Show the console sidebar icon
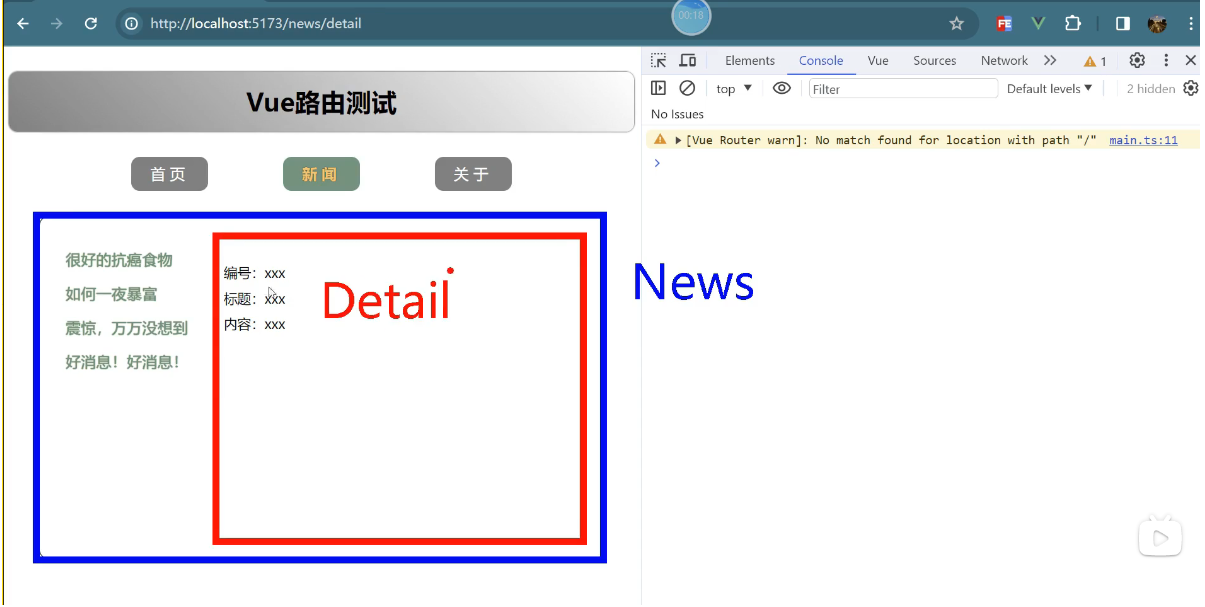The height and width of the screenshot is (607, 1205). tap(659, 88)
